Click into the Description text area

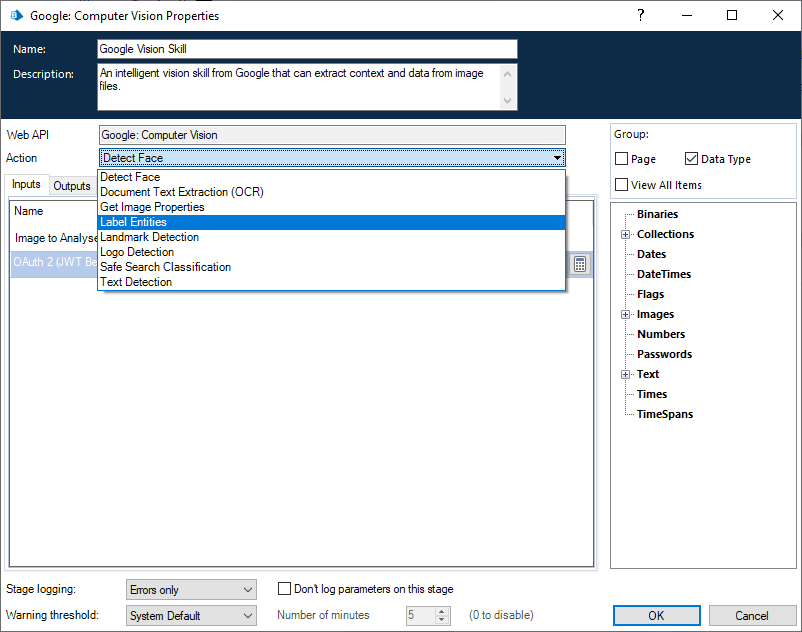tap(299, 87)
